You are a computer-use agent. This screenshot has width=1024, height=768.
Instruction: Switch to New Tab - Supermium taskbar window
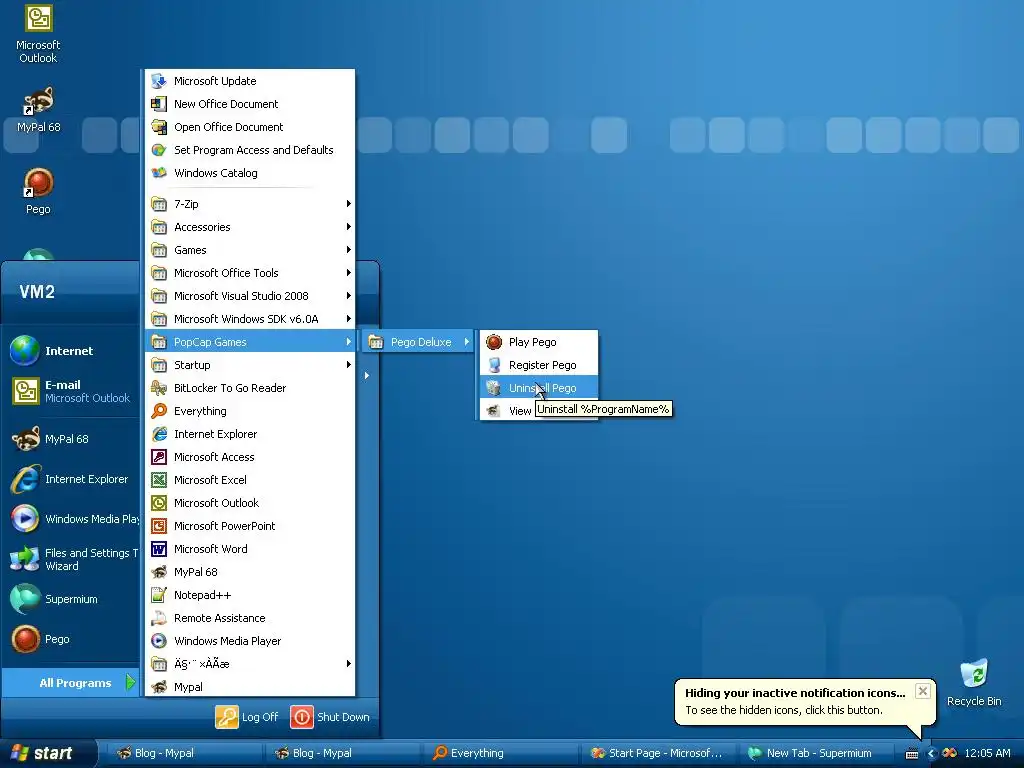pyautogui.click(x=816, y=753)
